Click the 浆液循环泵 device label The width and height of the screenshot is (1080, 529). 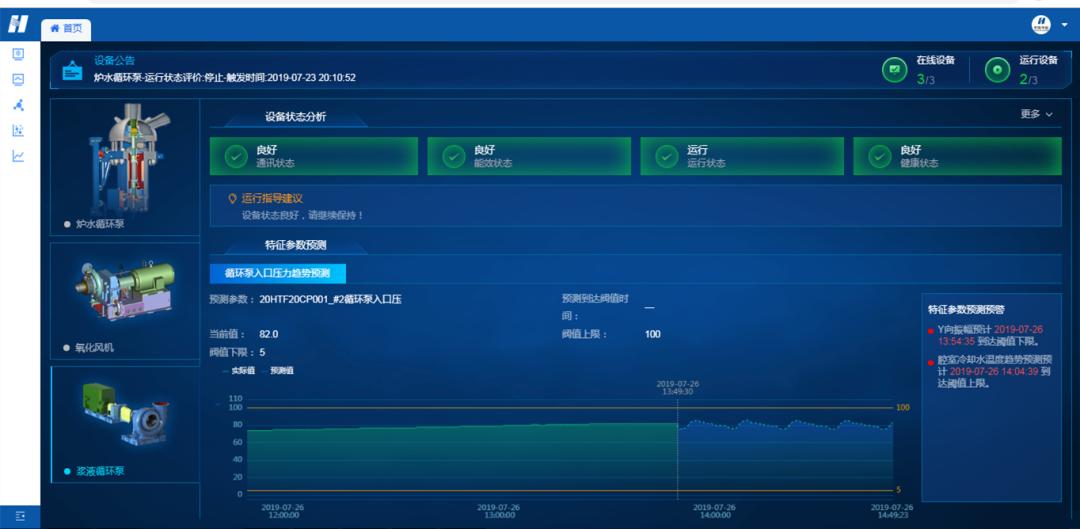click(x=100, y=472)
